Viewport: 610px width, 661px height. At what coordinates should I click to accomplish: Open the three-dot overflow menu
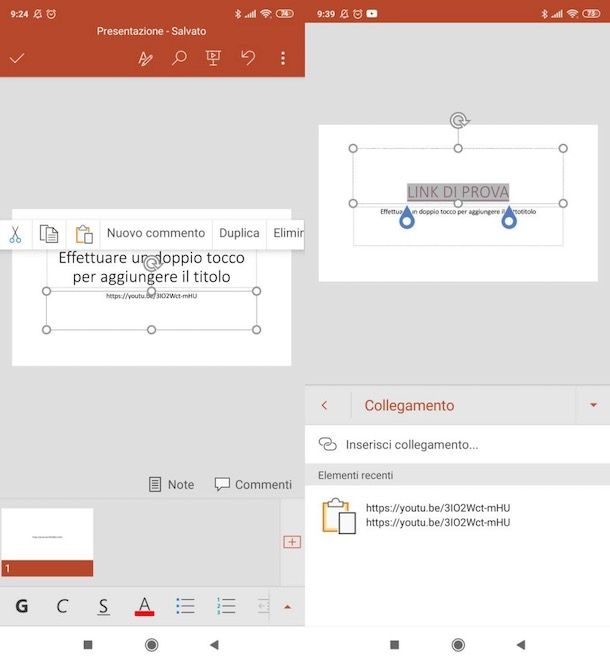click(283, 58)
